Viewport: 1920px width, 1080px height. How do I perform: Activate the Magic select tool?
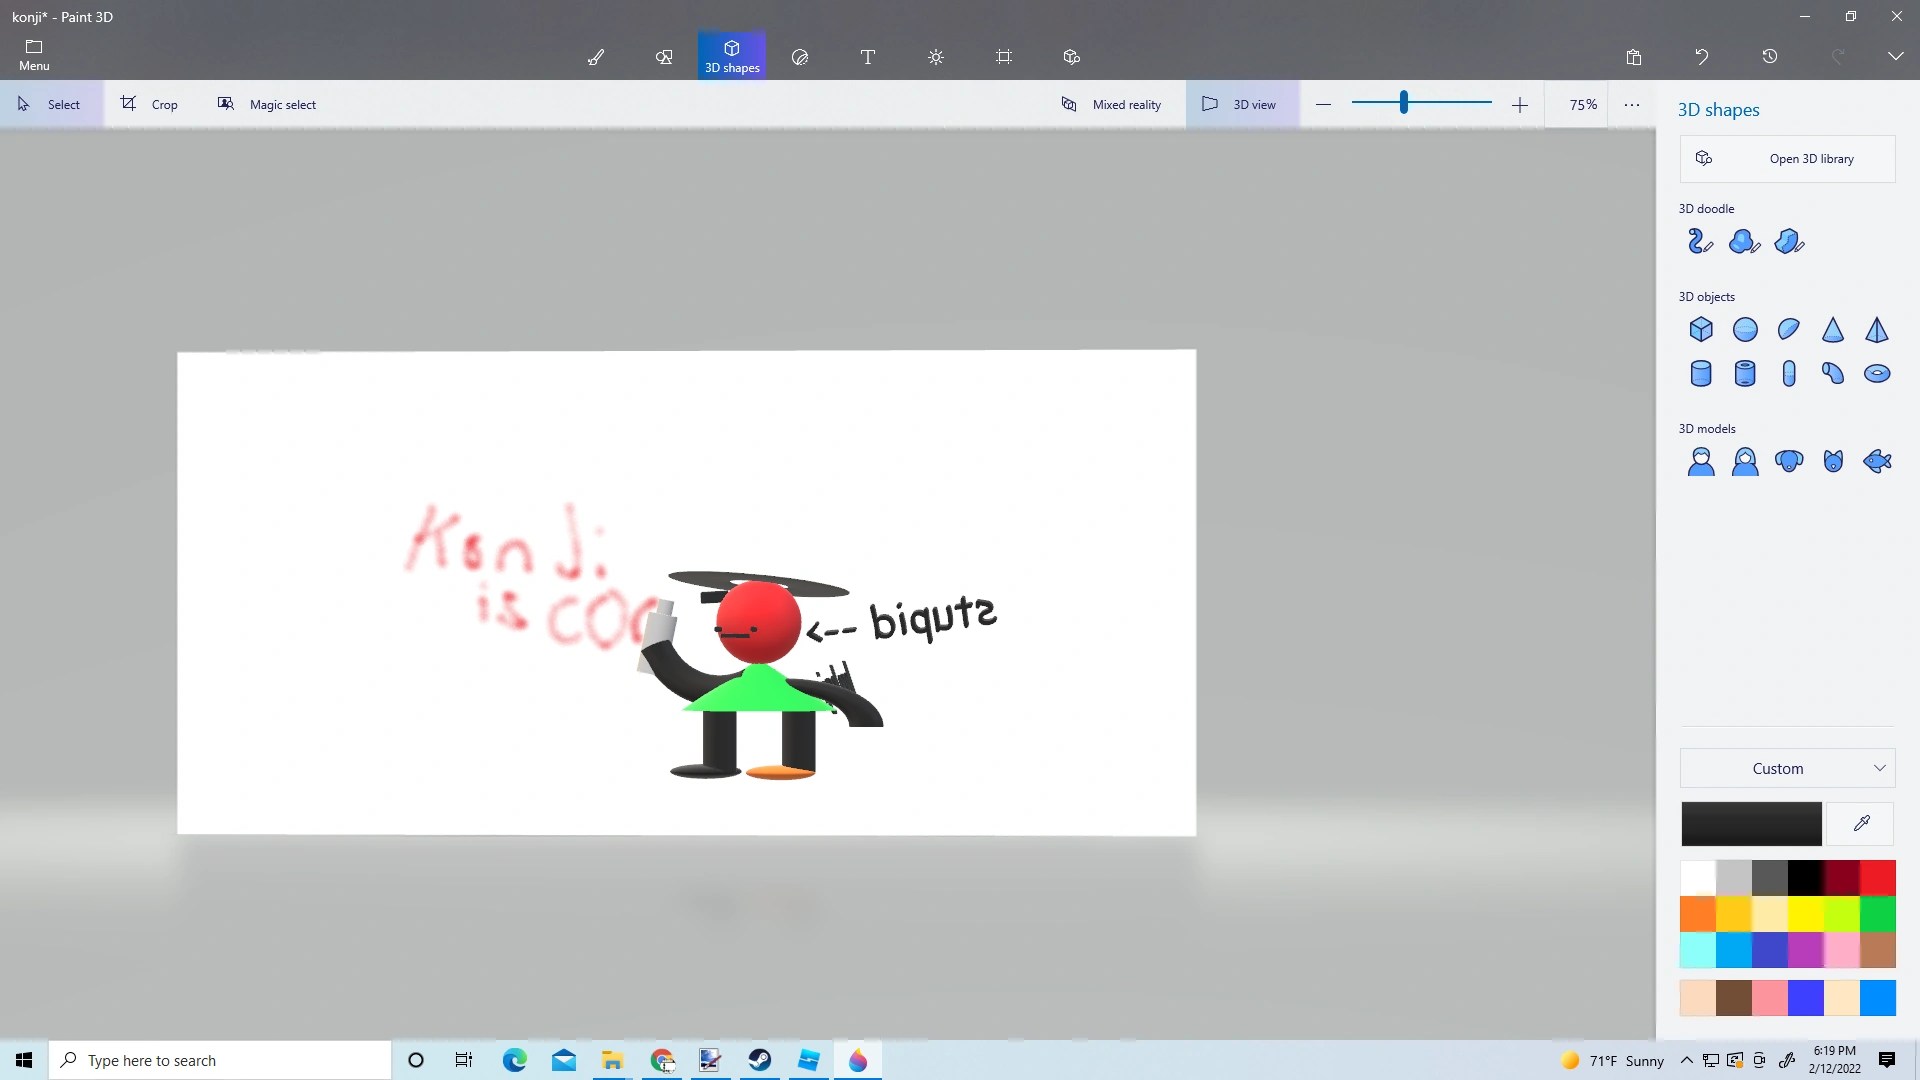tap(268, 104)
